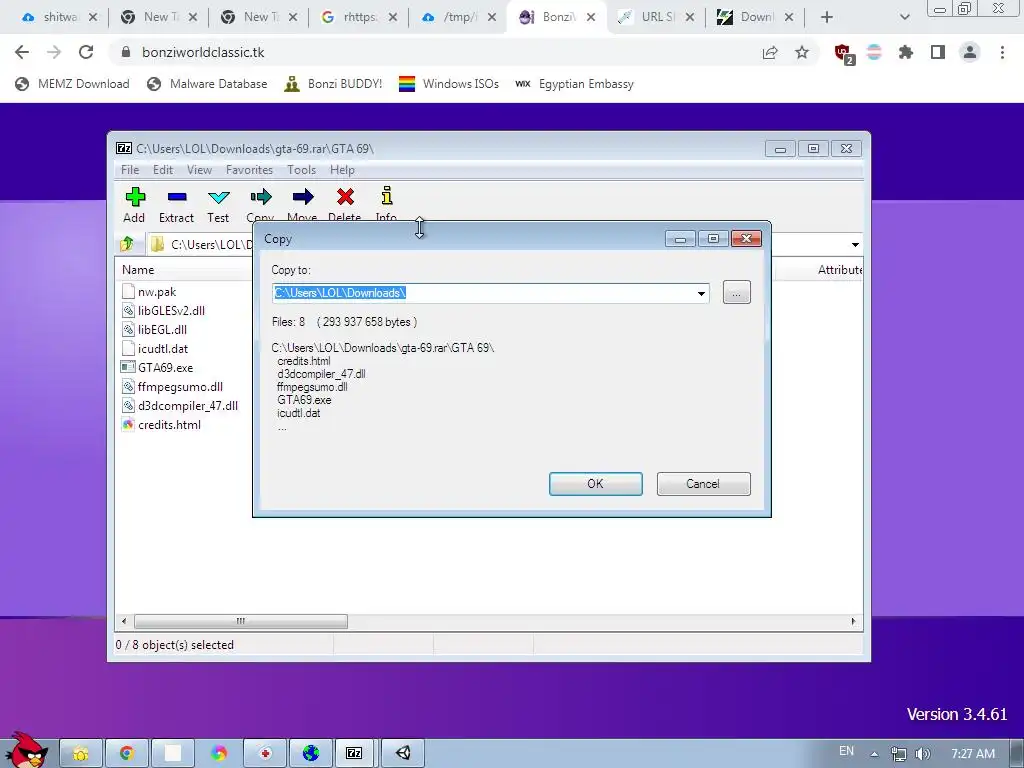Click the Info toolbar icon
This screenshot has width=1024, height=768.
(x=387, y=202)
